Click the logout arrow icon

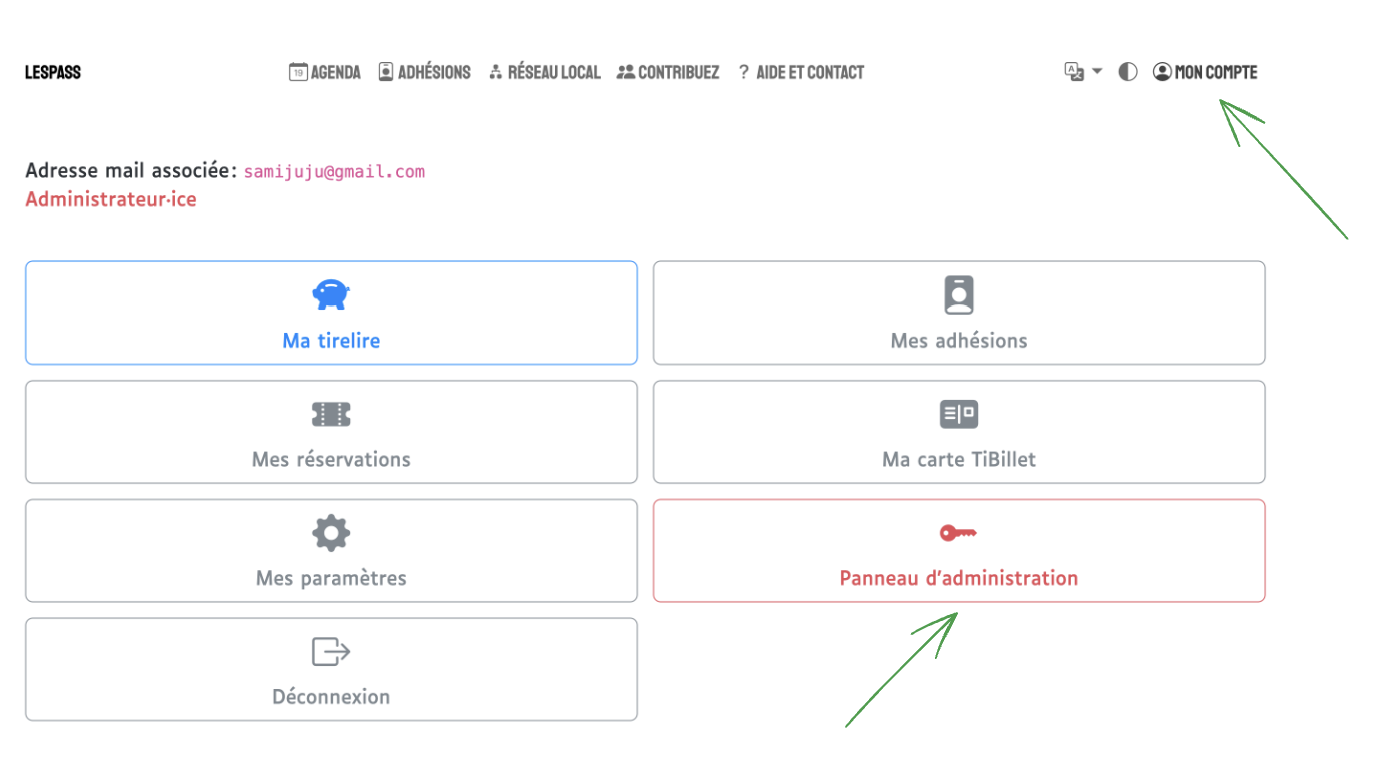coord(331,652)
